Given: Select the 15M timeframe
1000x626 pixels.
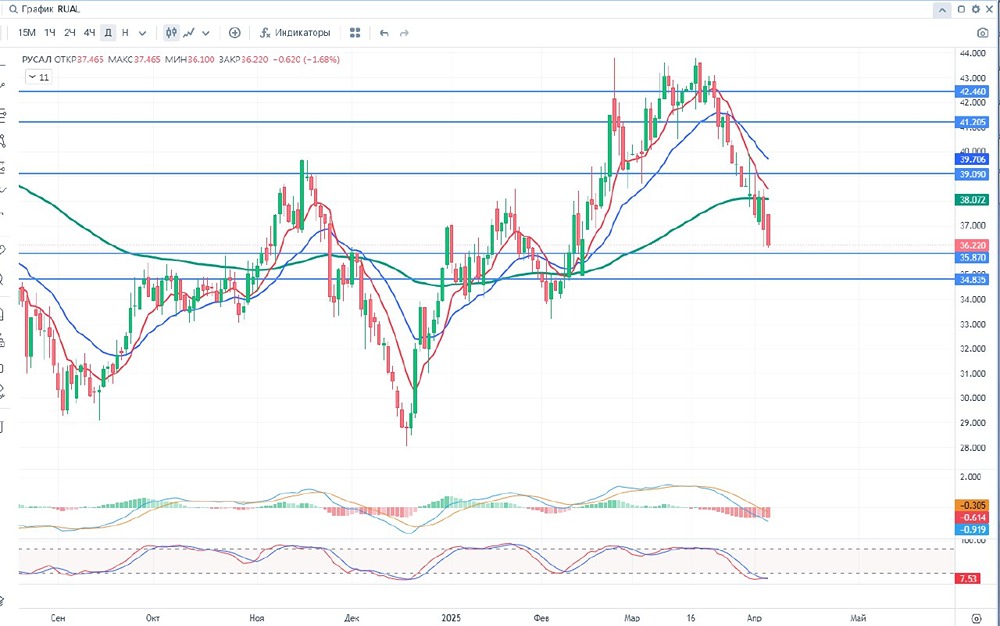Looking at the screenshot, I should 27,33.
